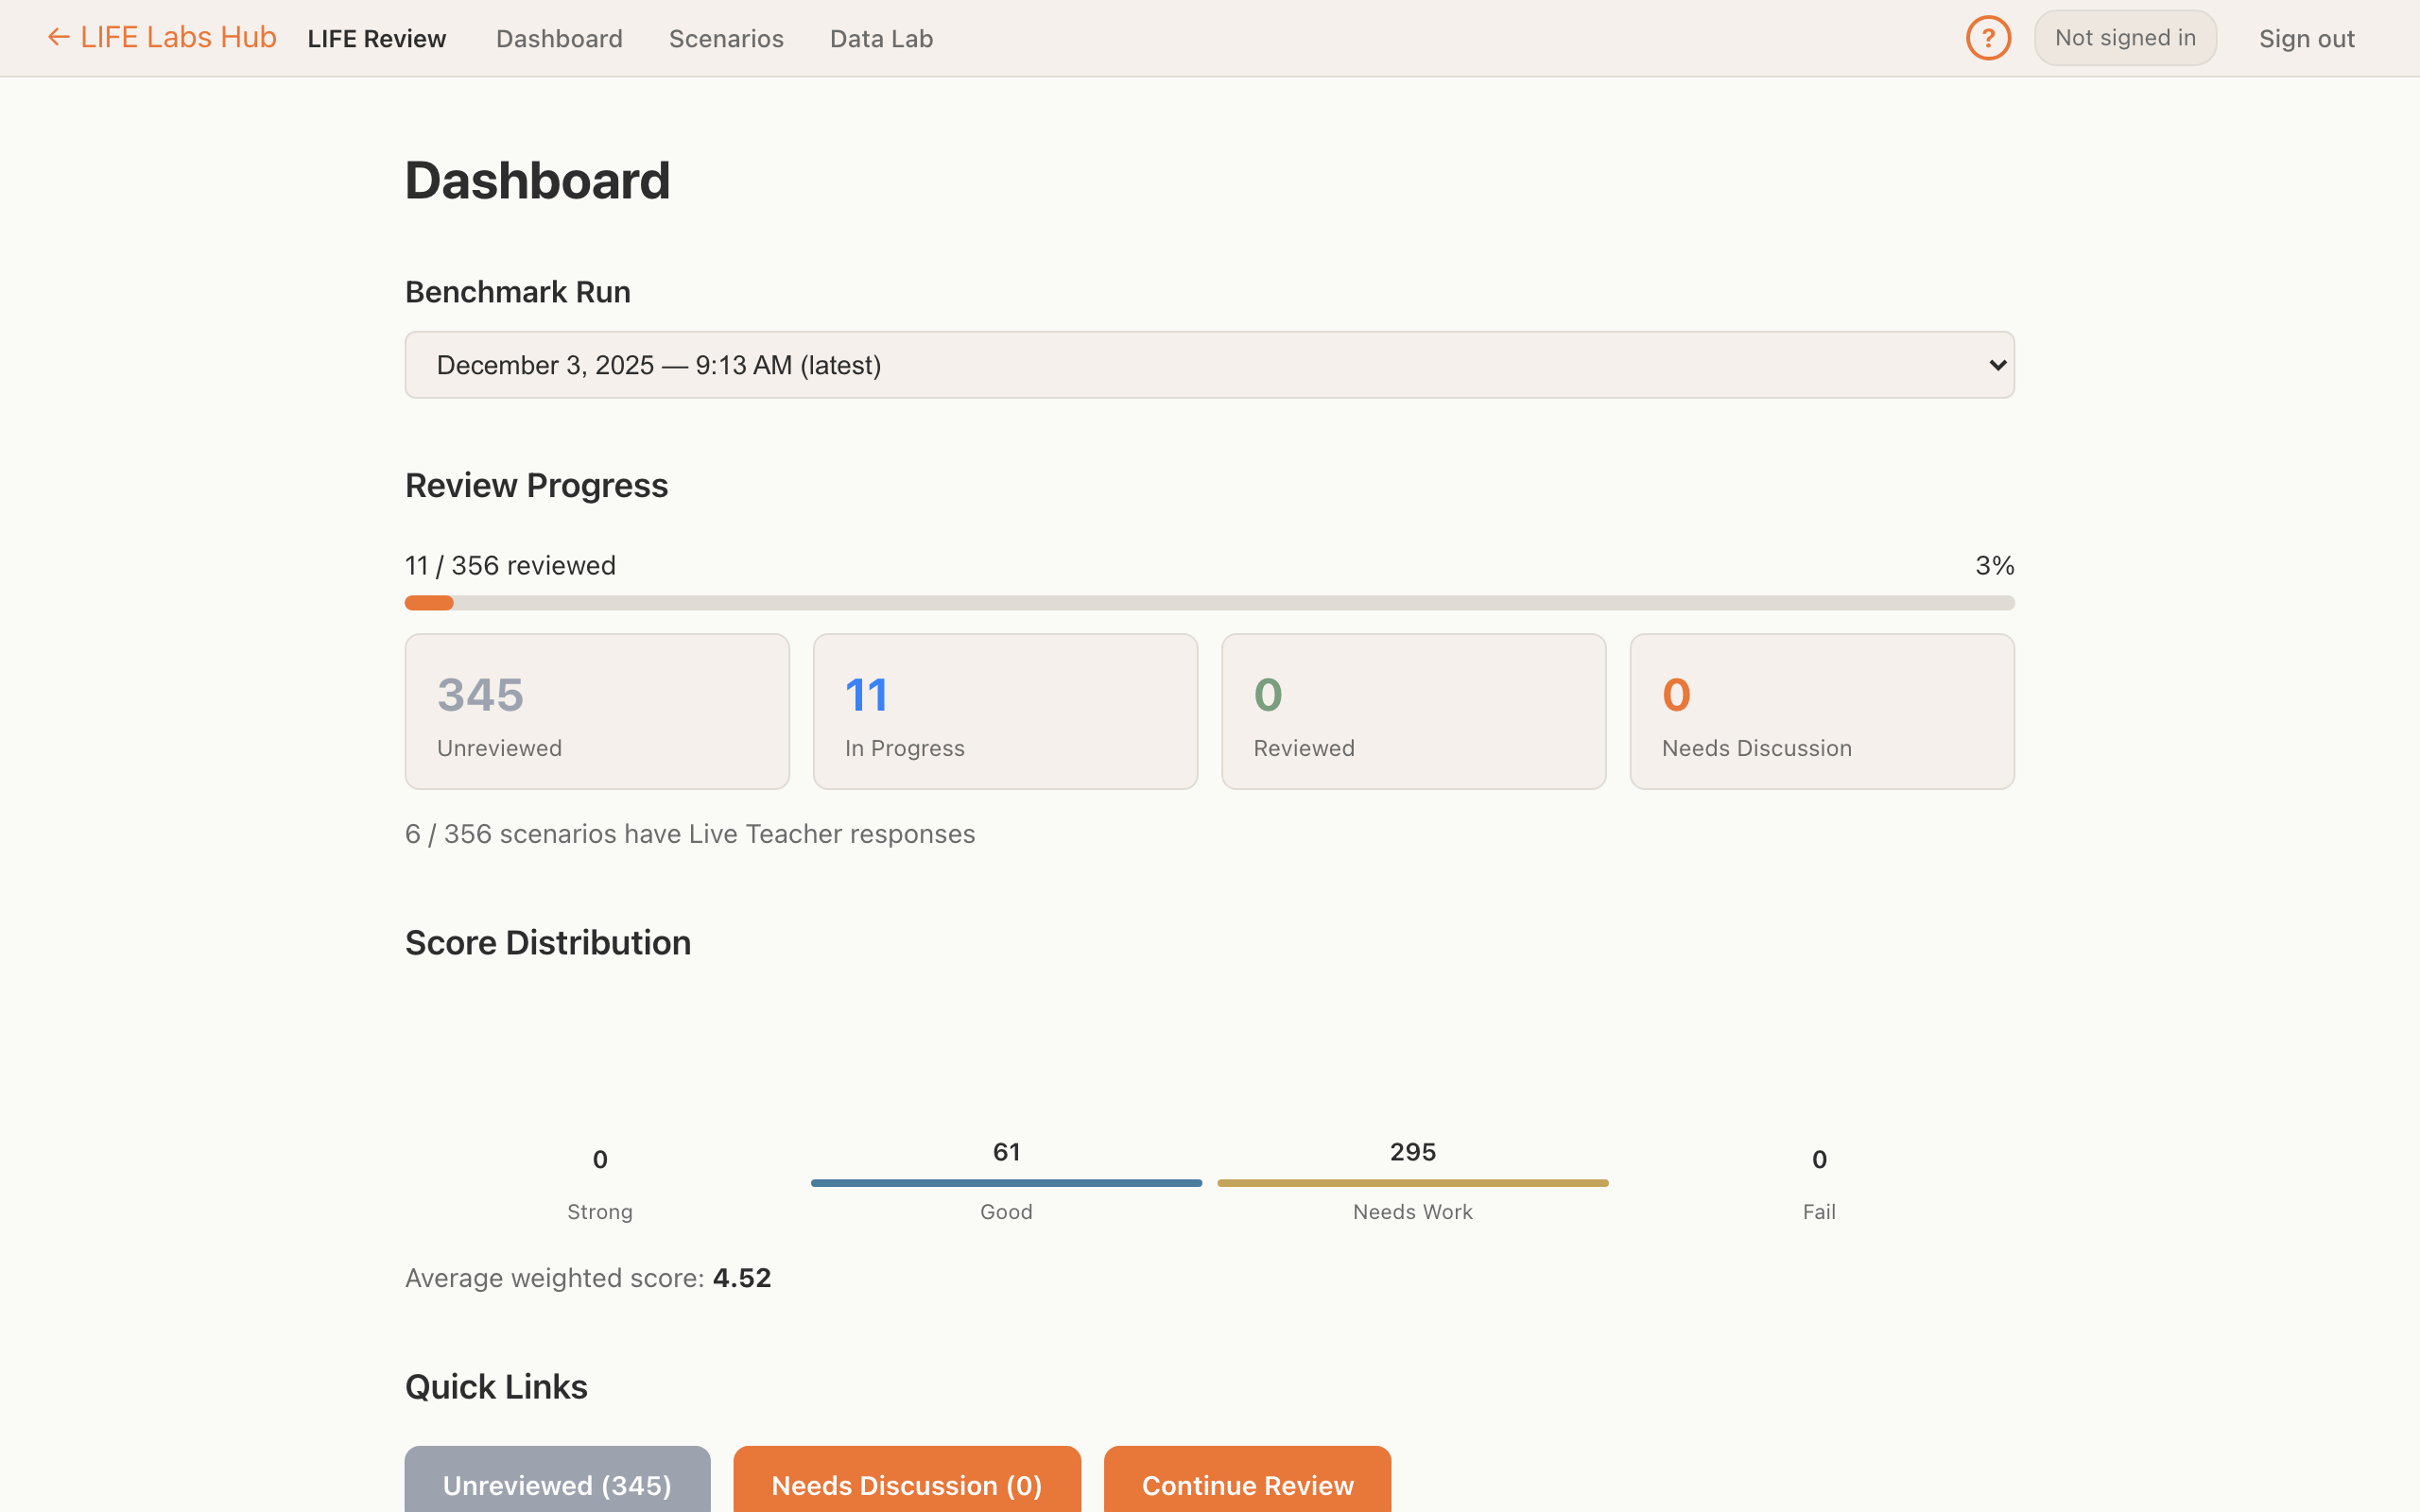Open the help question mark icon
Screen dimensions: 2420x1512
click(1988, 38)
